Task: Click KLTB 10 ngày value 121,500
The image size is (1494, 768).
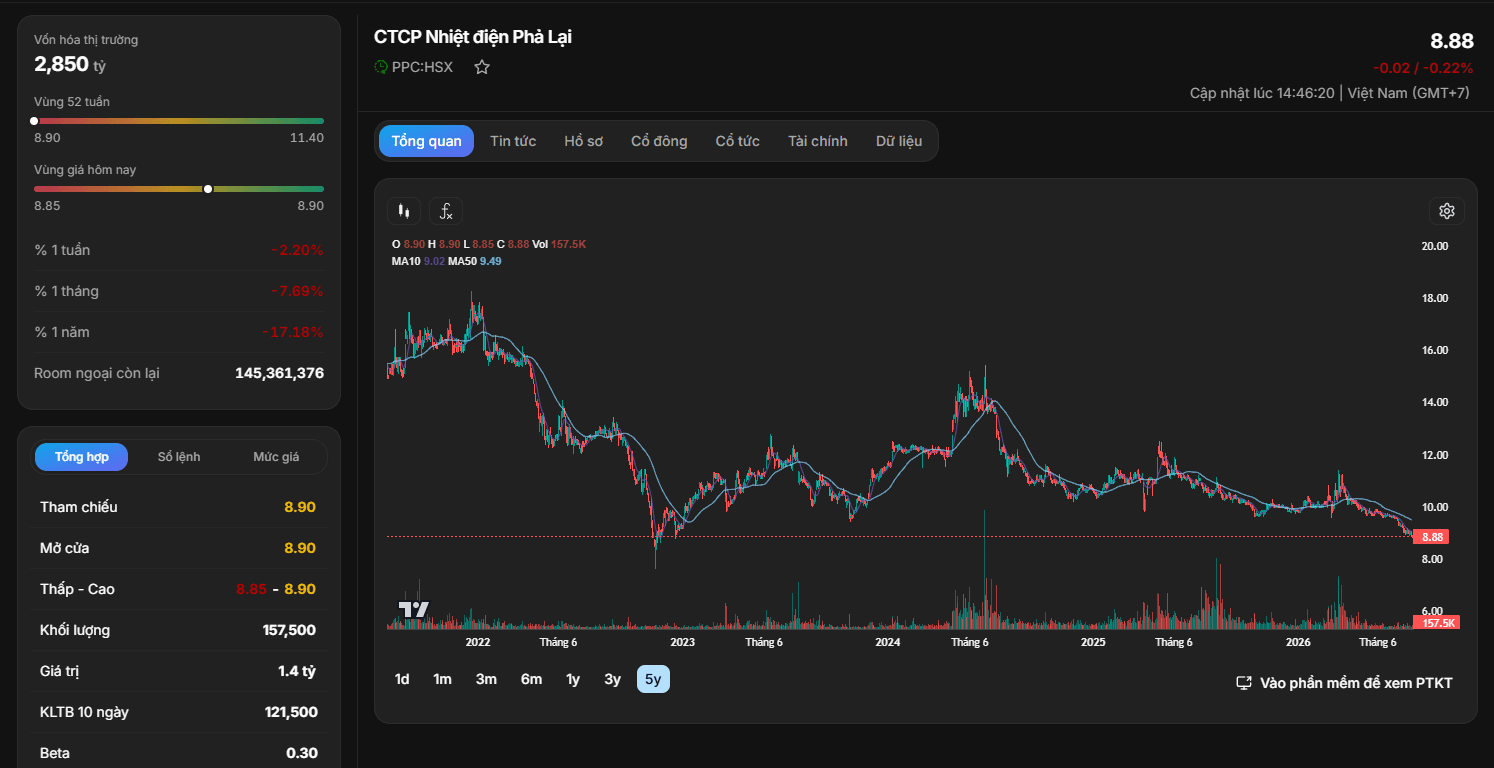Action: click(290, 712)
